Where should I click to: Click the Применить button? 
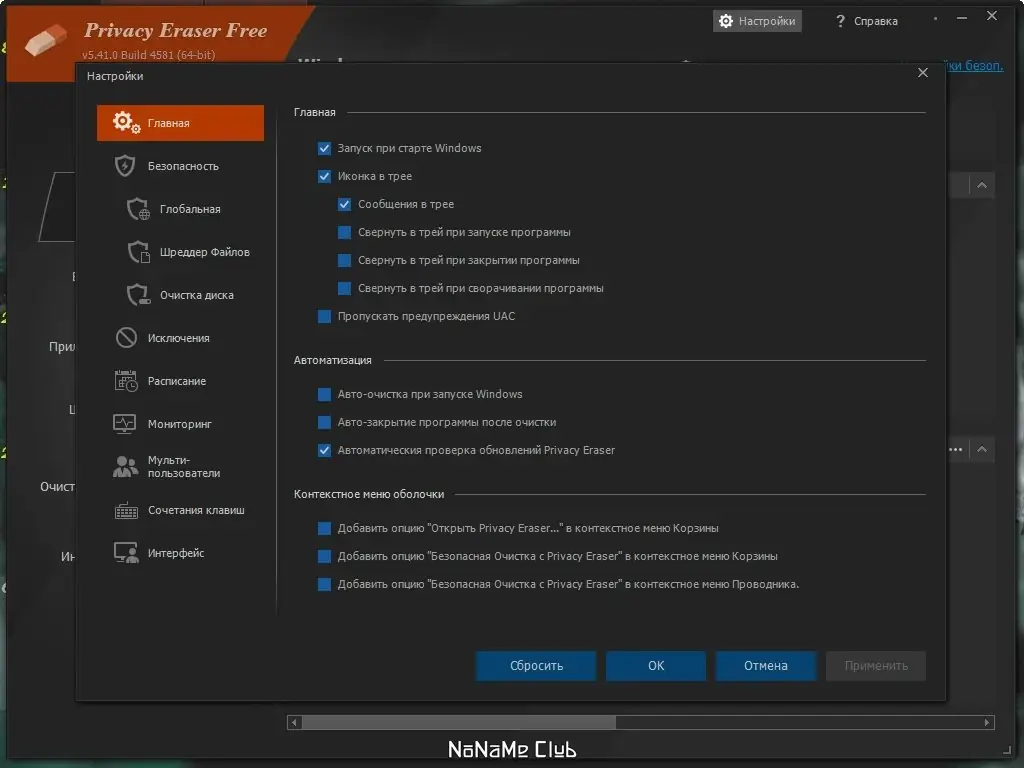tap(876, 666)
